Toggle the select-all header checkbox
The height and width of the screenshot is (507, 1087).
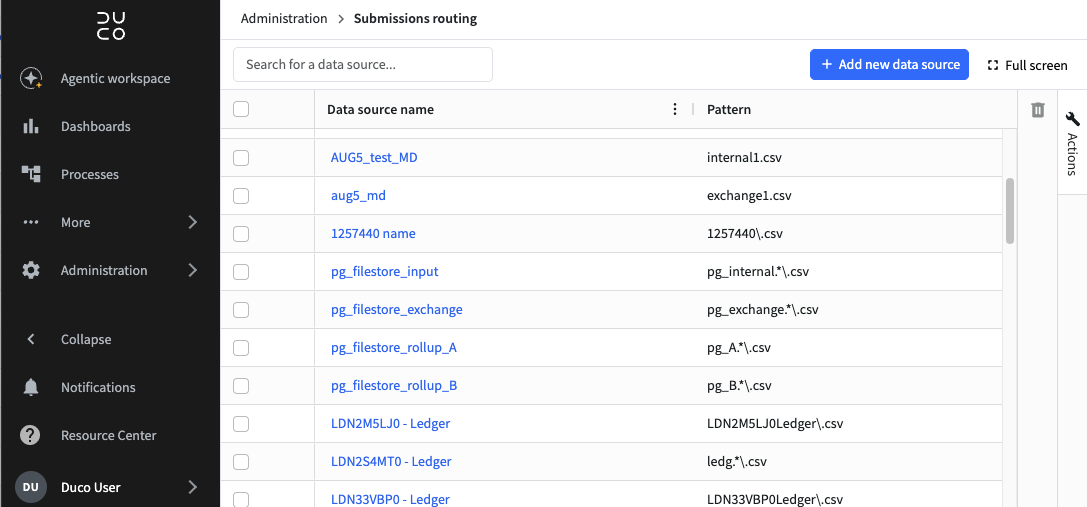coord(241,110)
